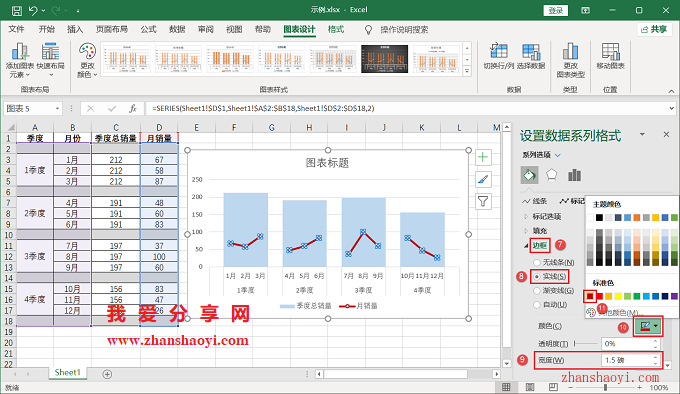This screenshot has width=680, height=394.
Task: Select Fill & Line paint bucket icon
Action: (x=530, y=175)
